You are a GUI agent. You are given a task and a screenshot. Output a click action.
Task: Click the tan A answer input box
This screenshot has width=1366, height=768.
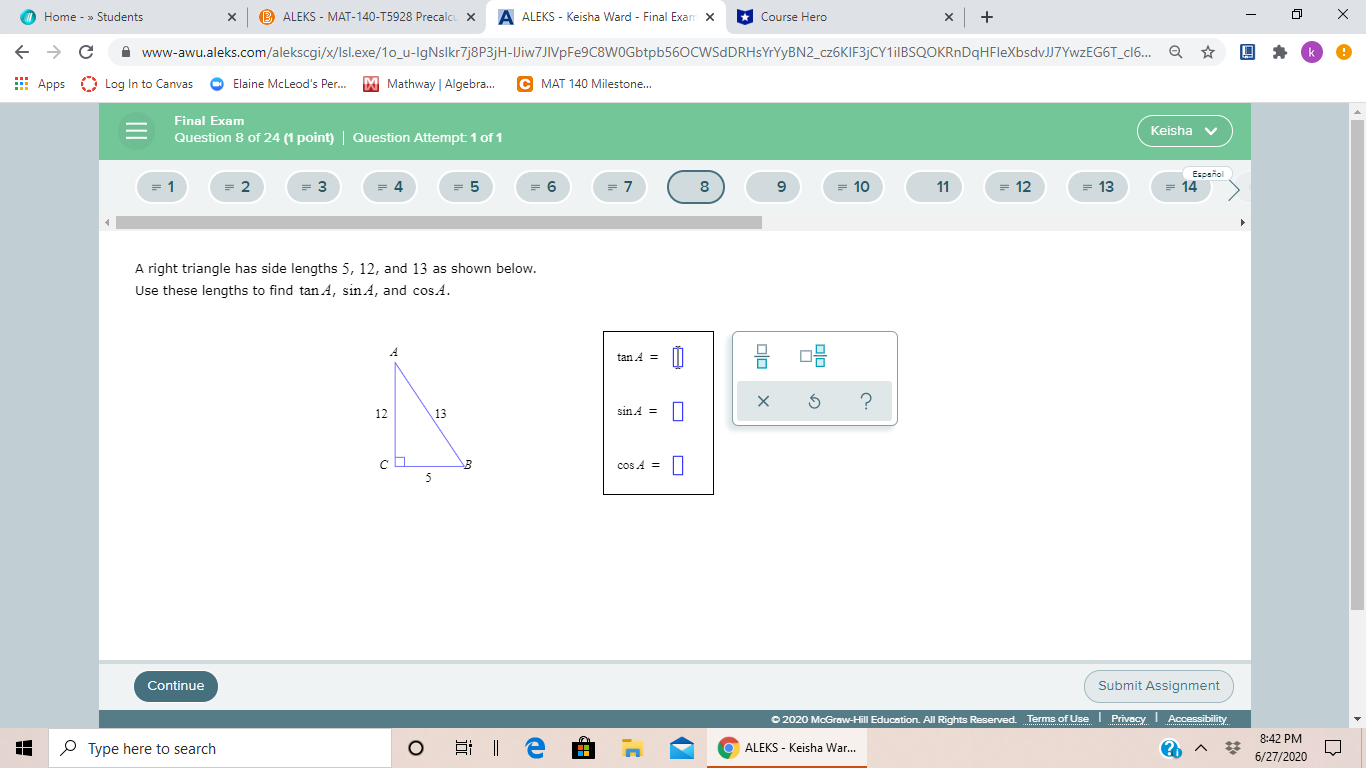click(x=679, y=356)
